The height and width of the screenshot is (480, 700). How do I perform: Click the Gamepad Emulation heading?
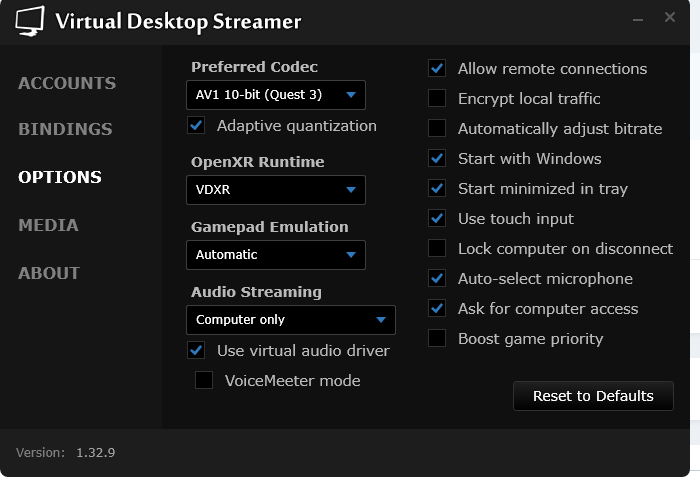(270, 227)
